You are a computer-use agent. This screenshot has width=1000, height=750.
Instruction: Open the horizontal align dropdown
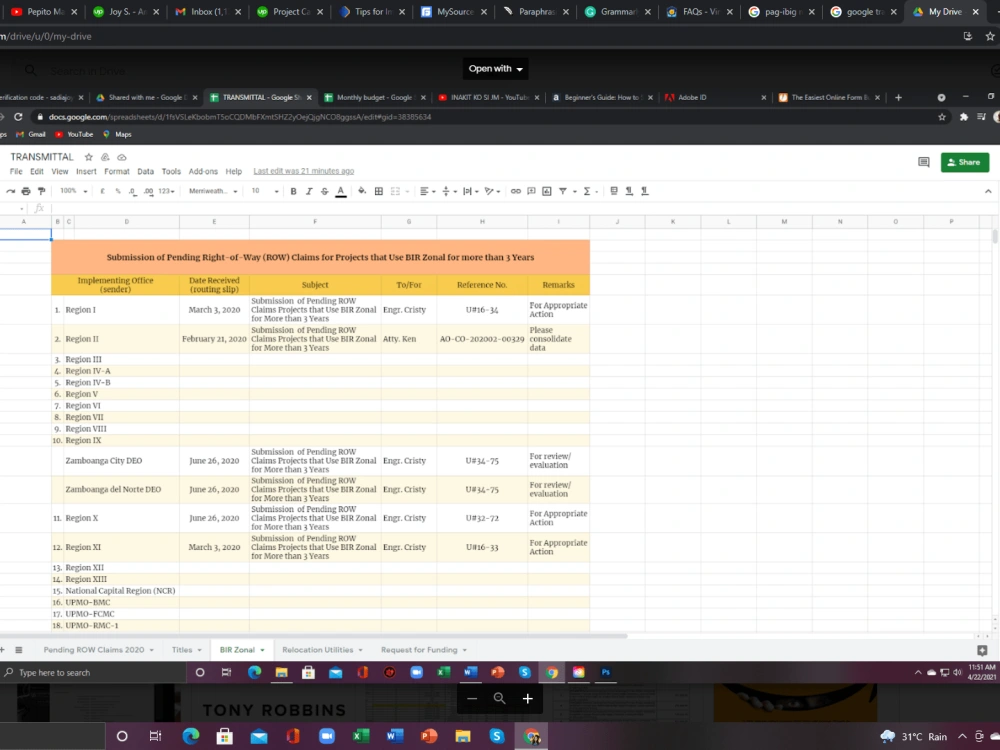pos(427,191)
